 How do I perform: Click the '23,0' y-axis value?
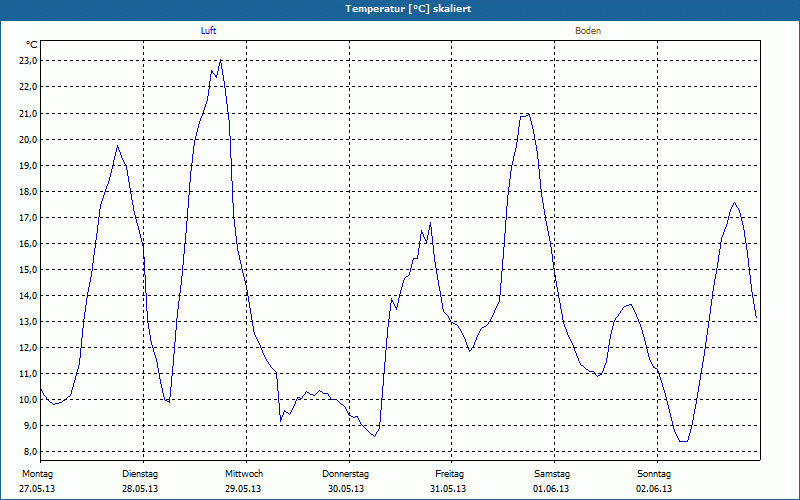(28, 61)
